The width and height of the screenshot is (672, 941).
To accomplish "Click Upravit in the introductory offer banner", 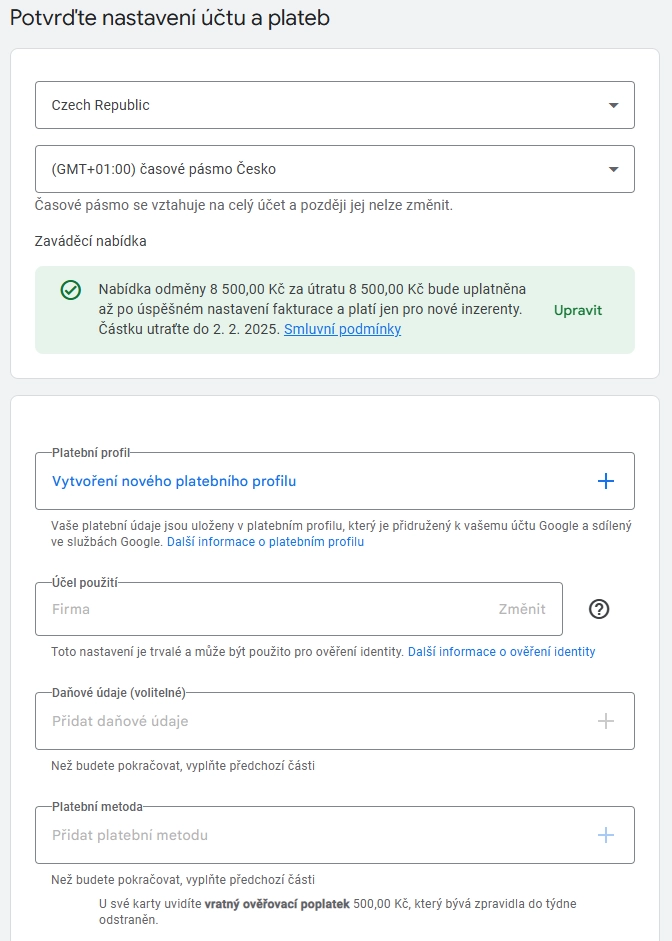I will point(577,310).
